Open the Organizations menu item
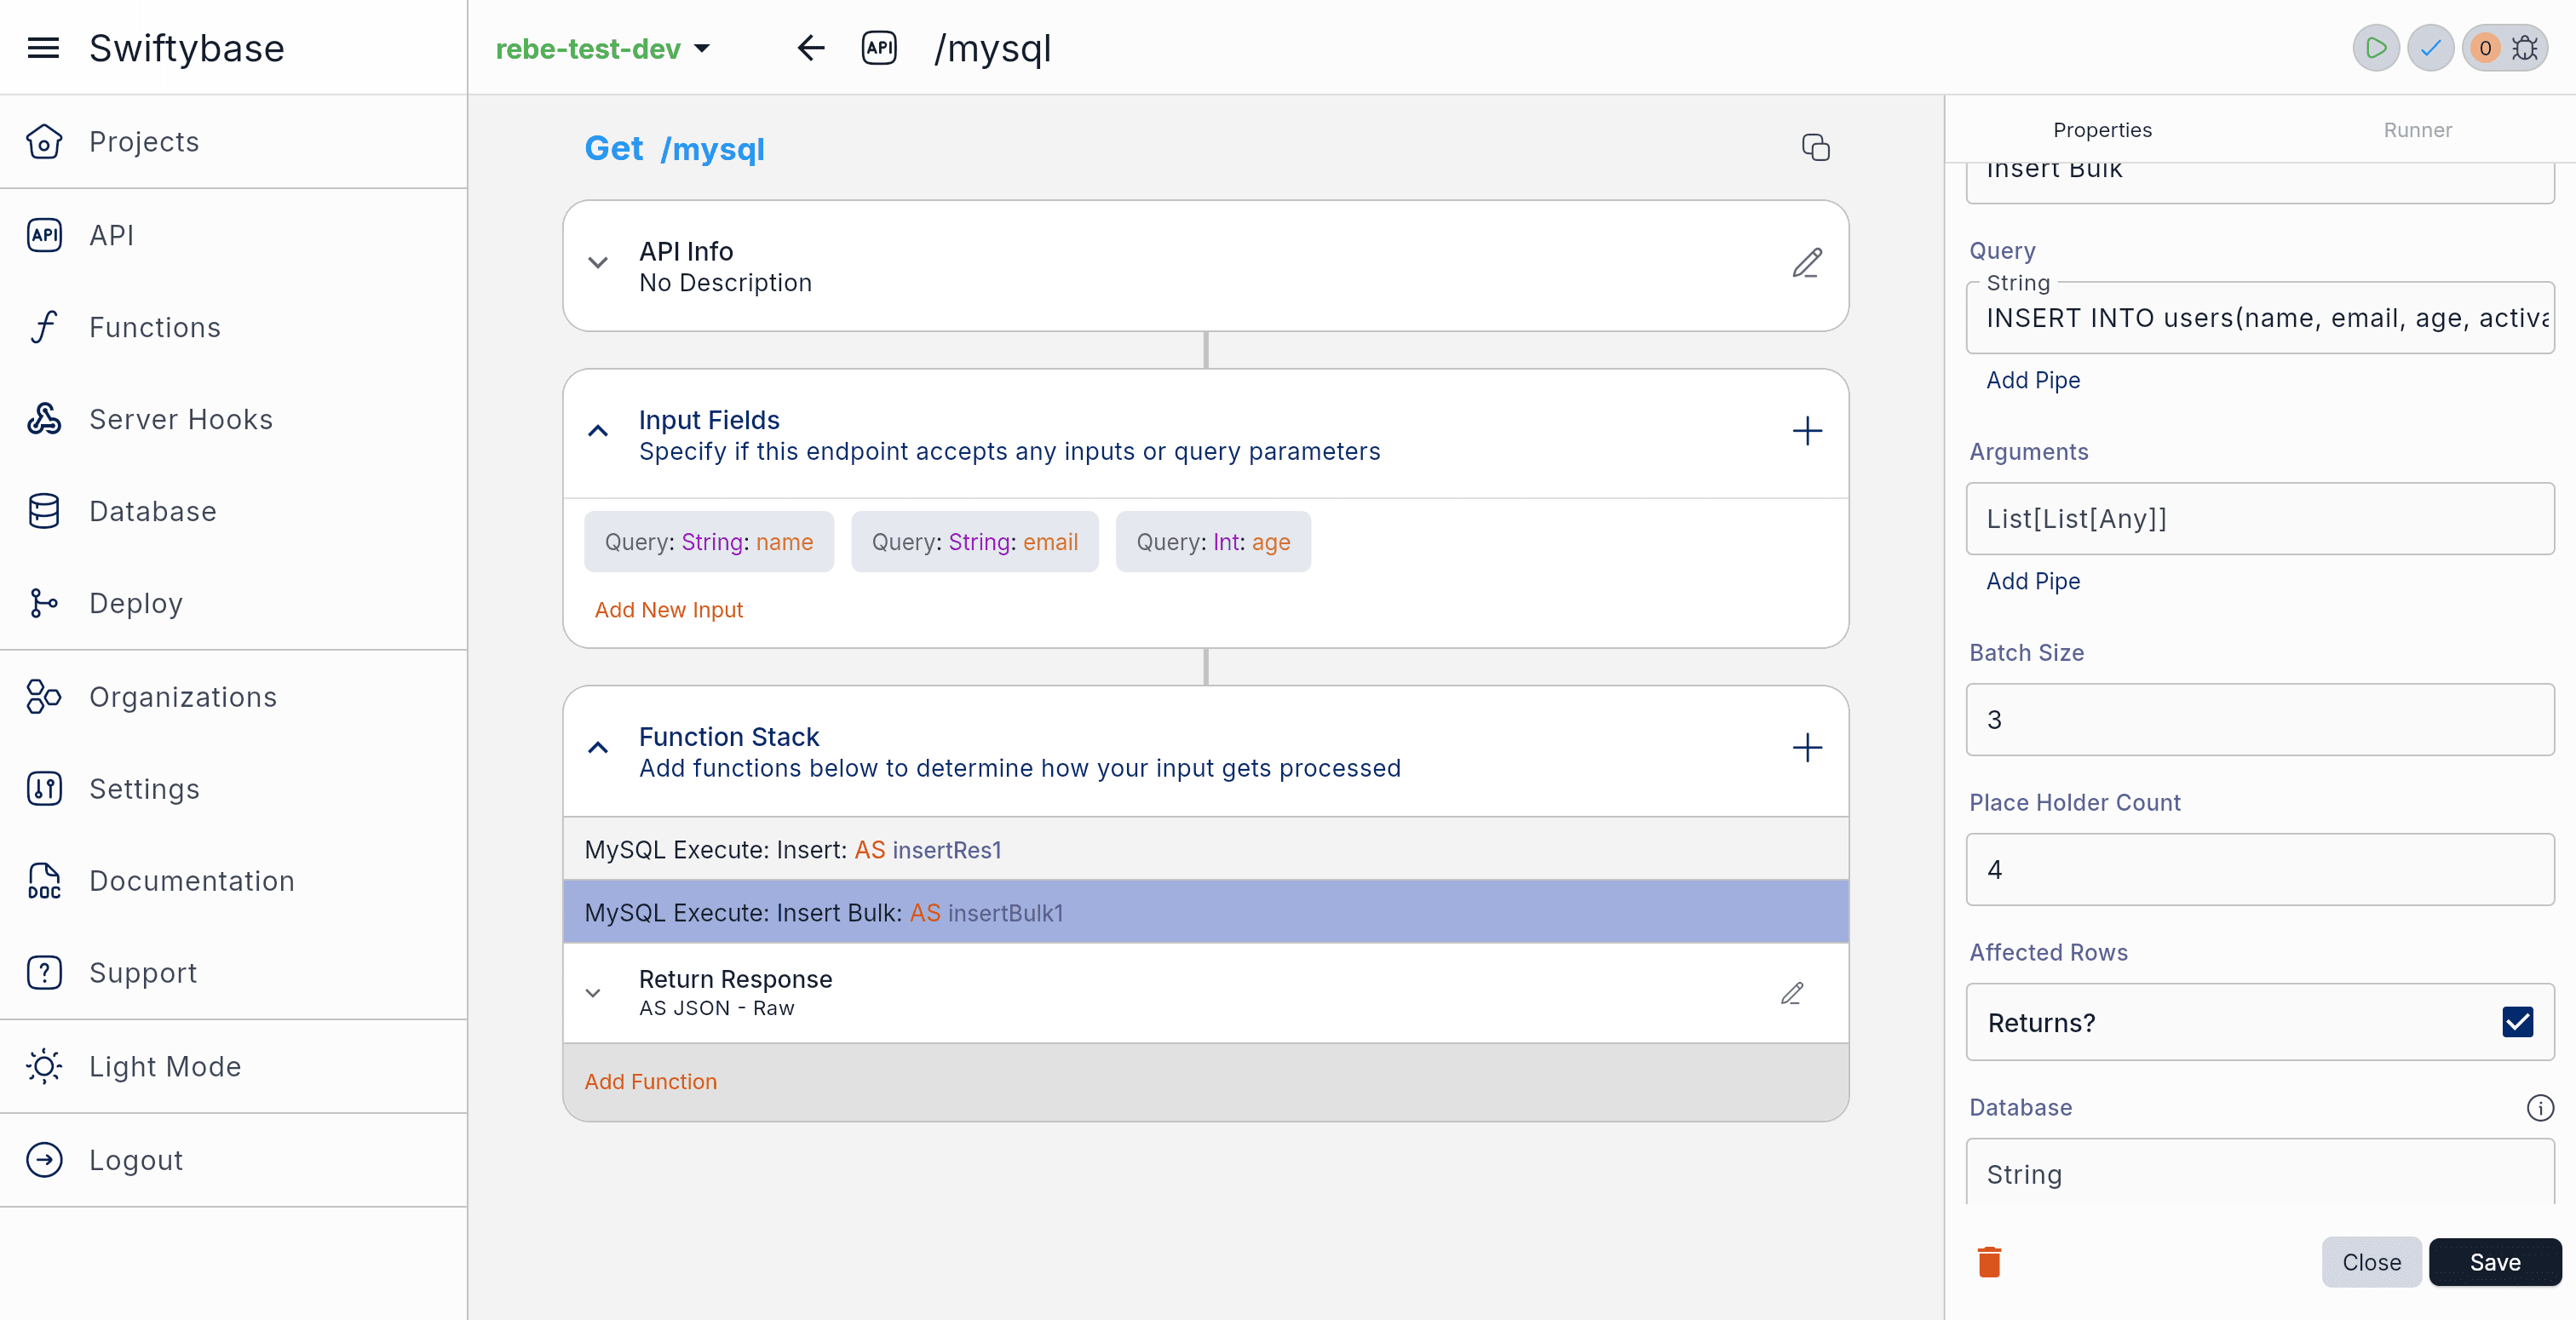This screenshot has width=2576, height=1320. [x=234, y=697]
